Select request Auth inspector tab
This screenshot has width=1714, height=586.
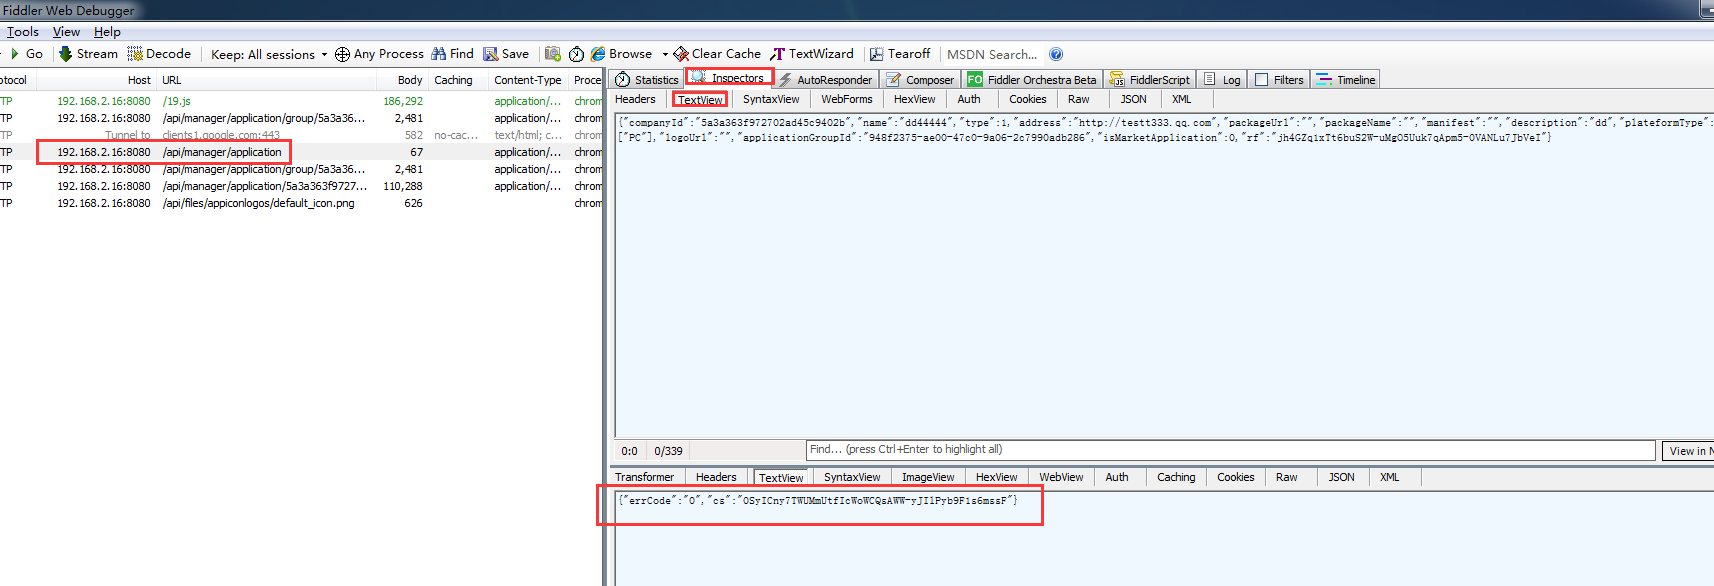[x=969, y=99]
